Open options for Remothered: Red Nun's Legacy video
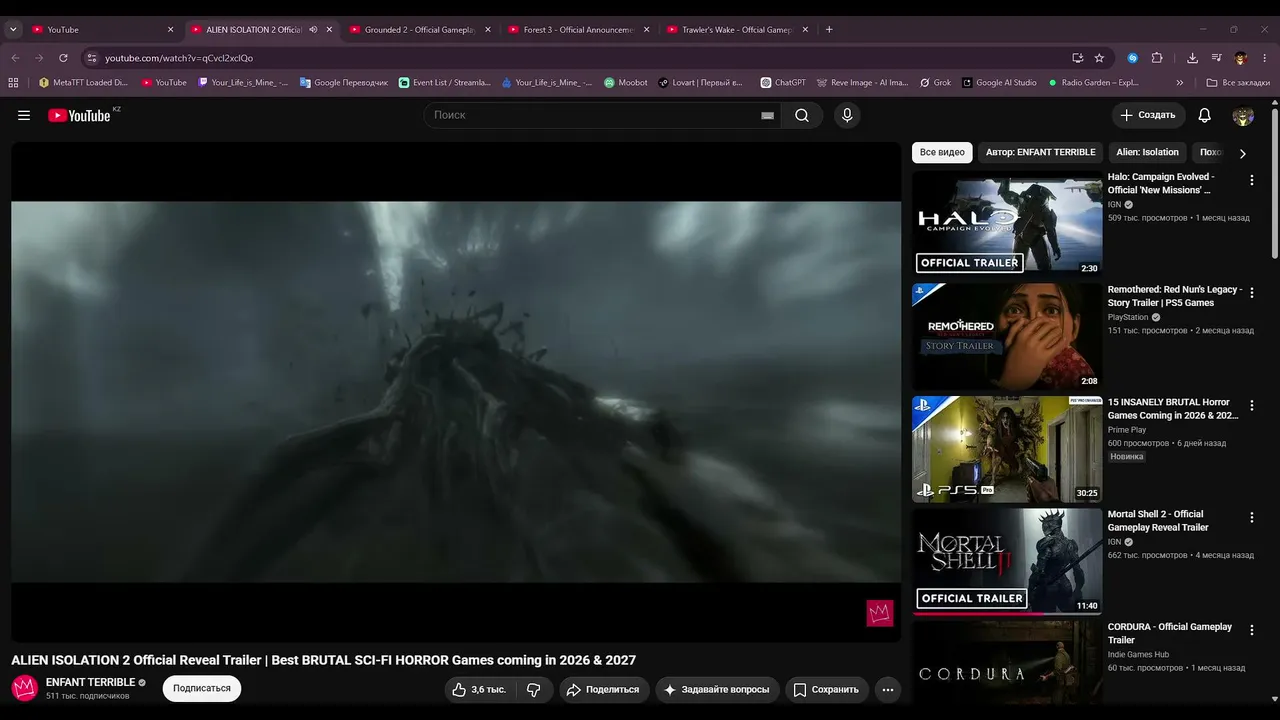The image size is (1280, 720). coord(1251,293)
